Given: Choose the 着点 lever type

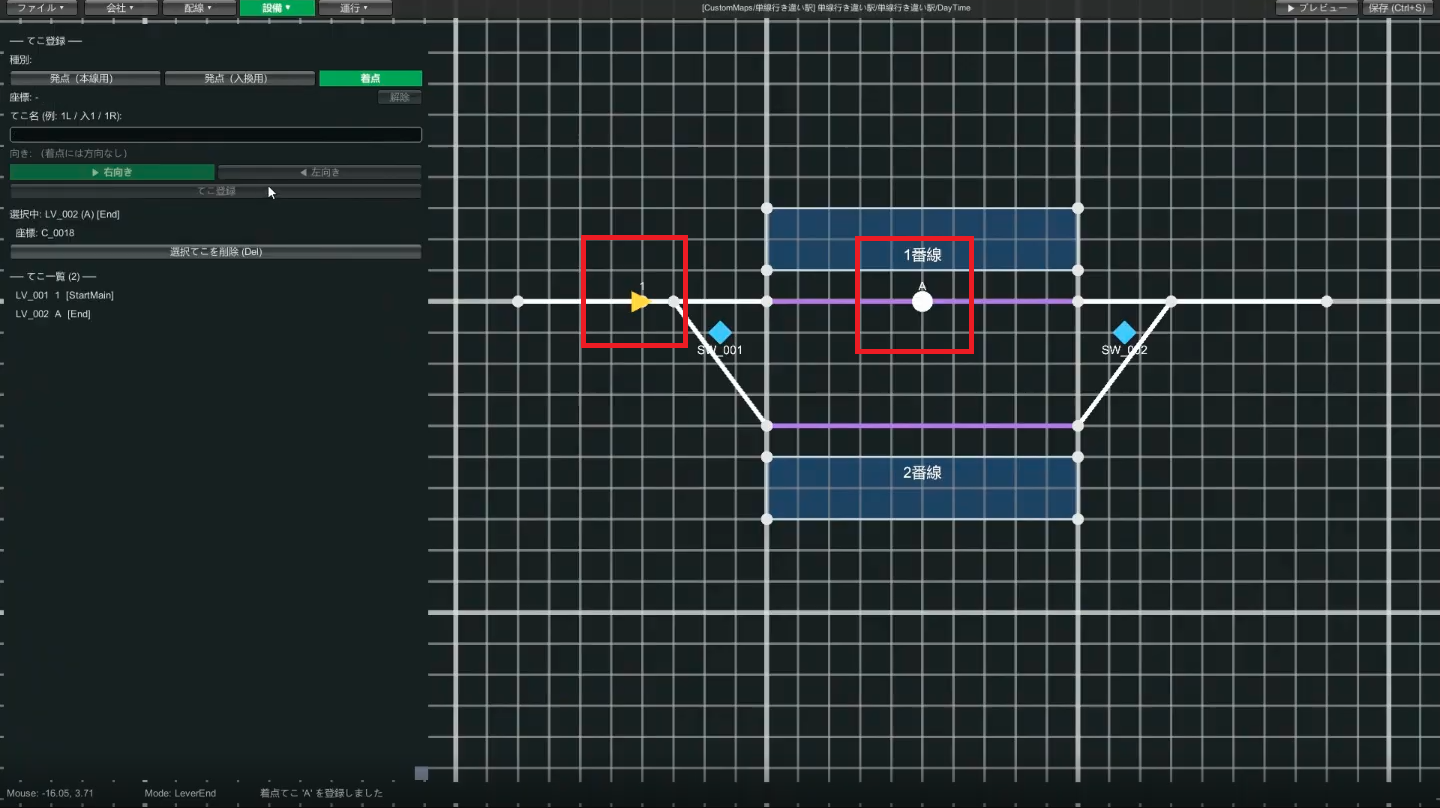Looking at the screenshot, I should pos(370,78).
